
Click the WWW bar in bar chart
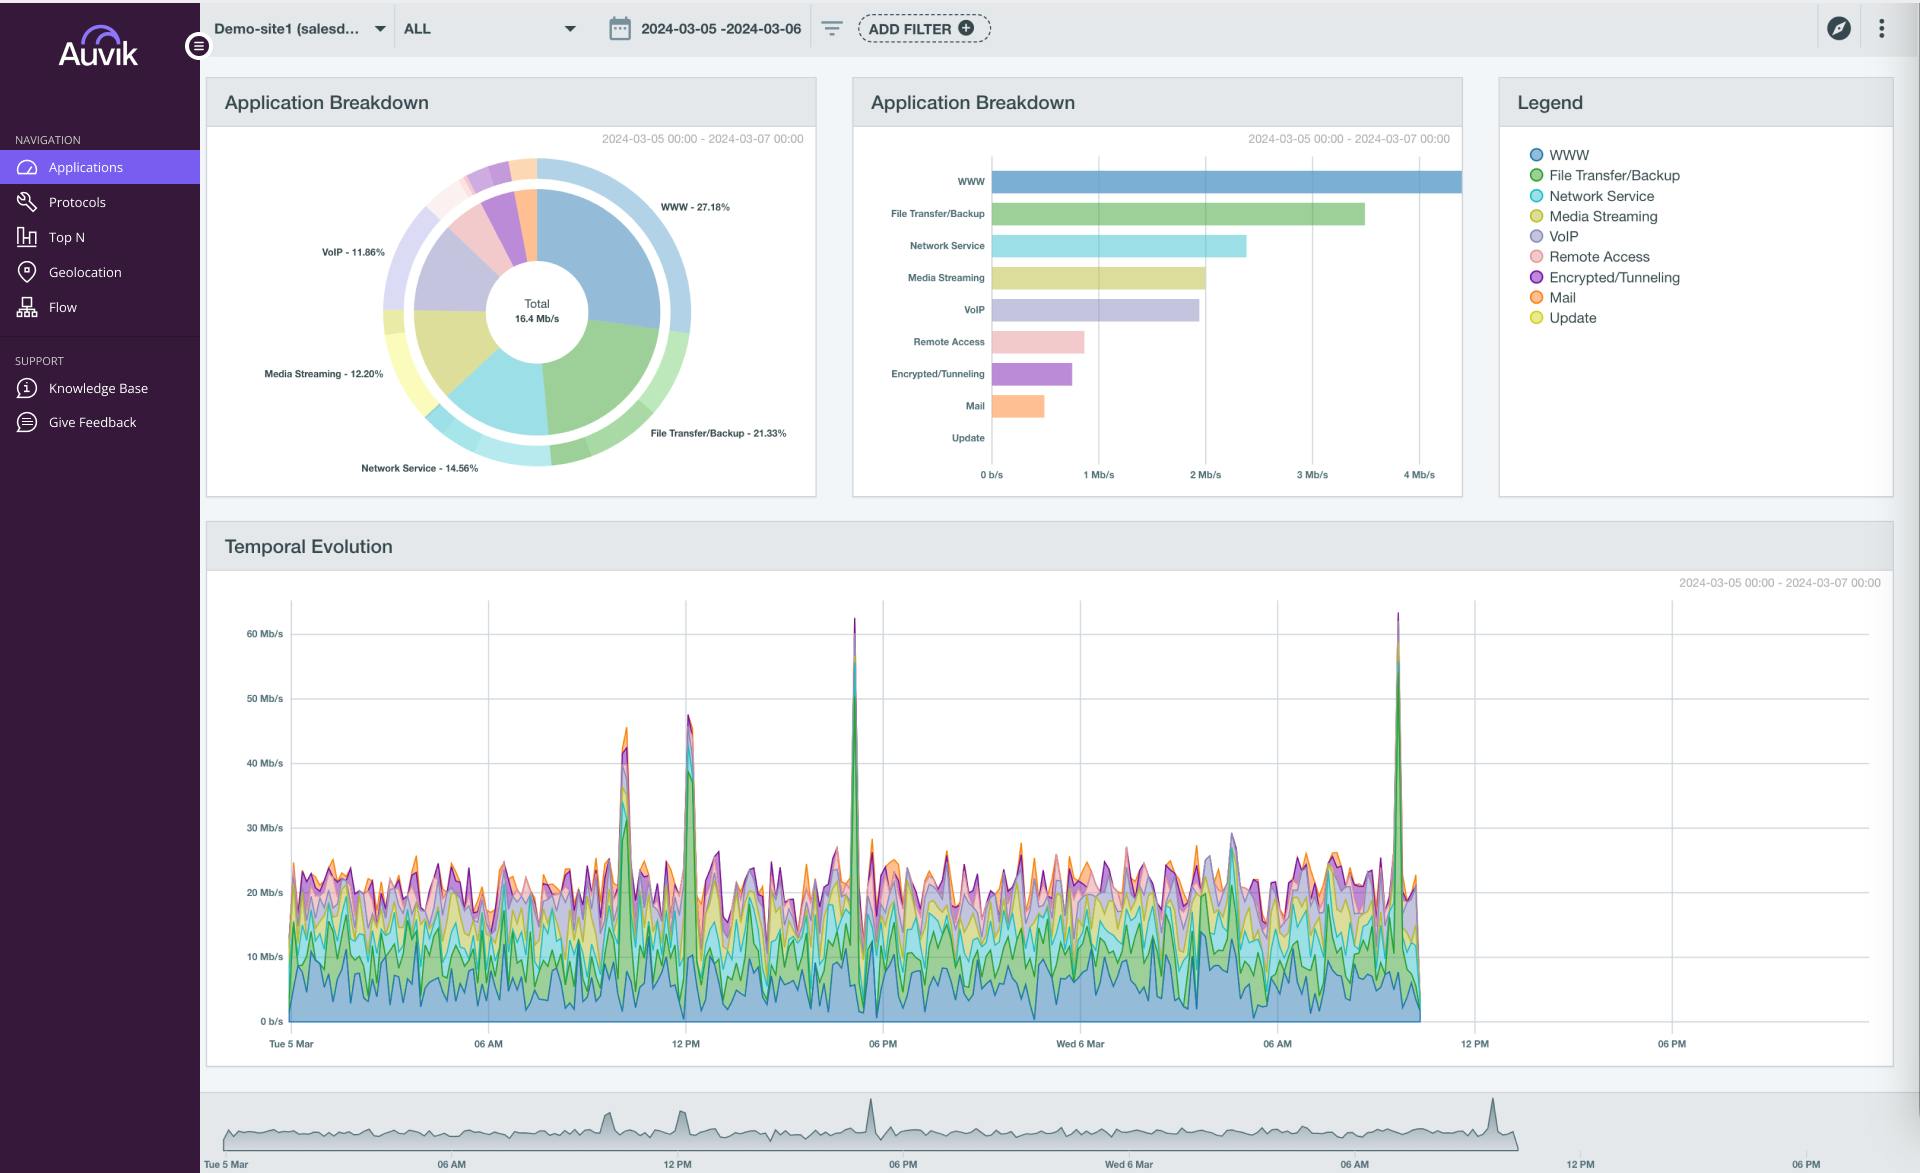tap(1226, 182)
